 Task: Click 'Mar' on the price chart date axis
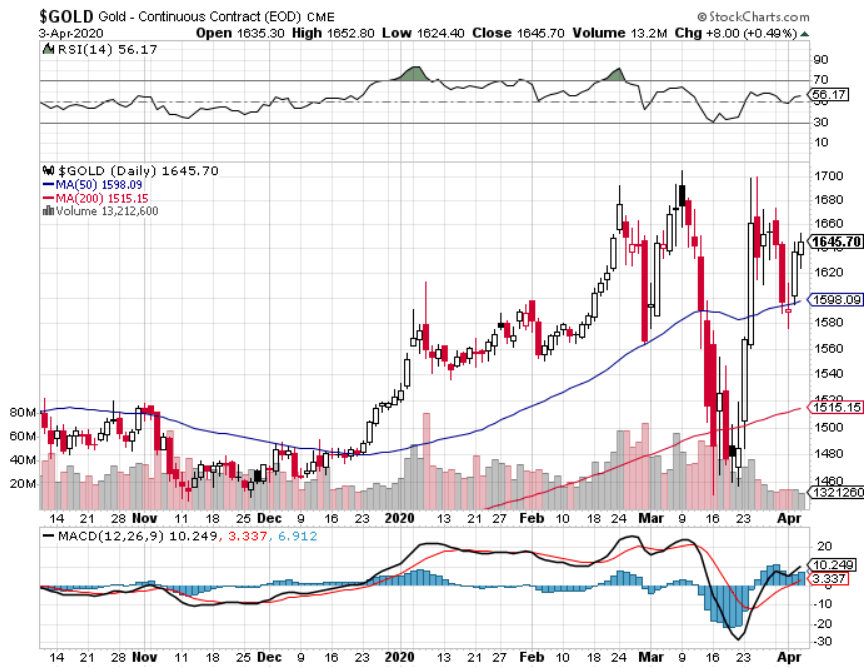pos(651,518)
